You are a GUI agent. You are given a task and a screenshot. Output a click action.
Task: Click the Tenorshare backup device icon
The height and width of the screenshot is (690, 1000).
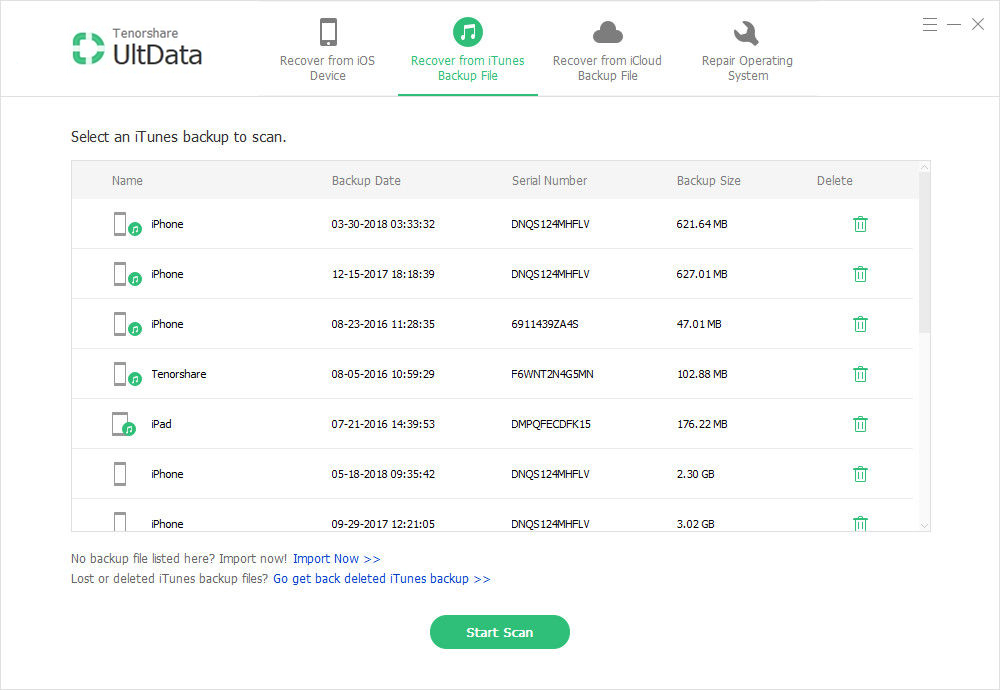pyautogui.click(x=127, y=374)
